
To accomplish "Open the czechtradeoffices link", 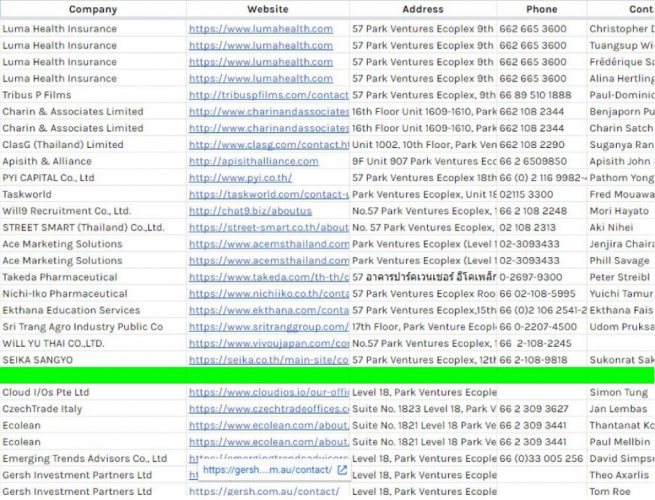I will [269, 409].
